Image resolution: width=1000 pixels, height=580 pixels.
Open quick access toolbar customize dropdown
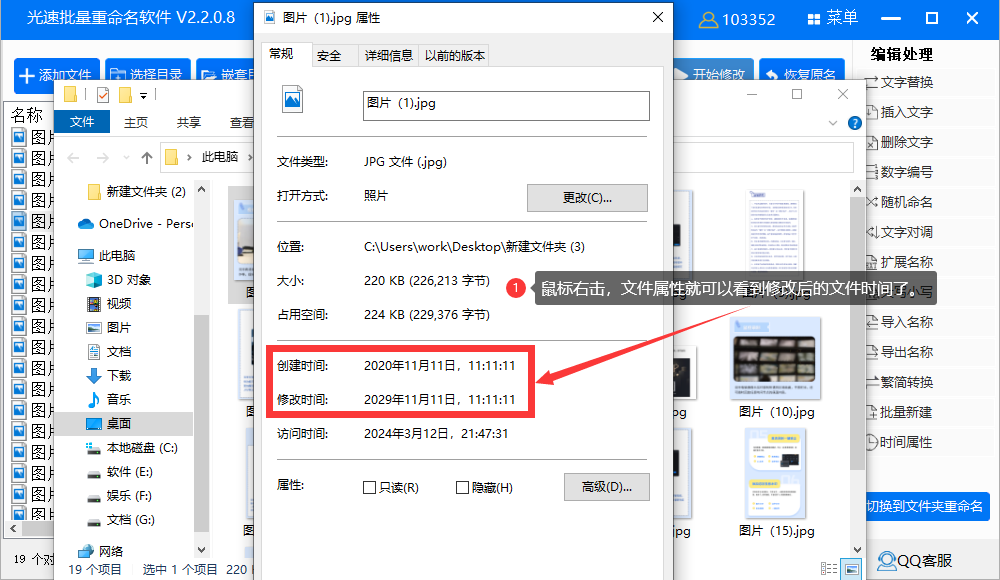coord(143,96)
